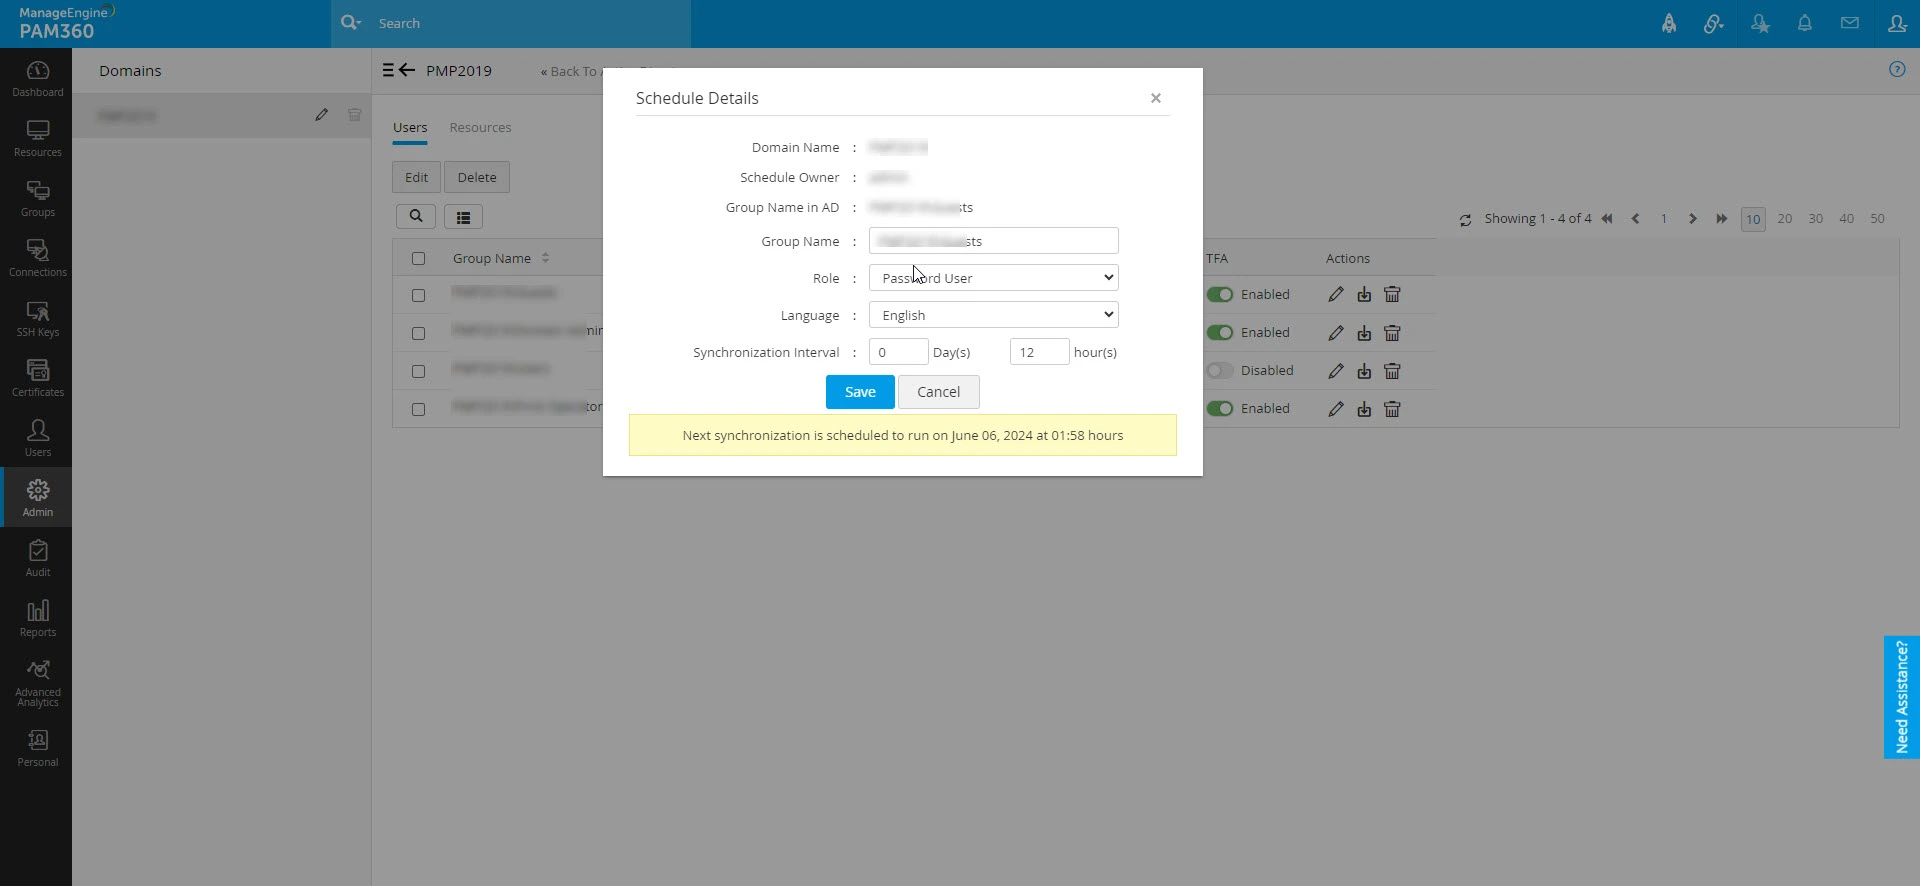Show 30 rows per page
This screenshot has width=1920, height=886.
1815,219
